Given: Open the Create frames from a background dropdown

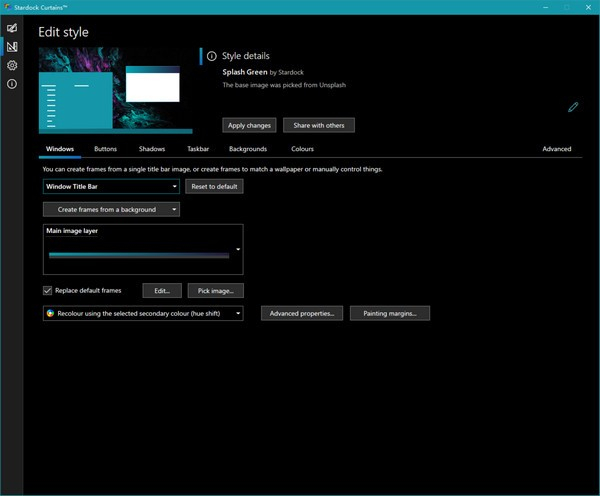Looking at the screenshot, I should tap(112, 210).
